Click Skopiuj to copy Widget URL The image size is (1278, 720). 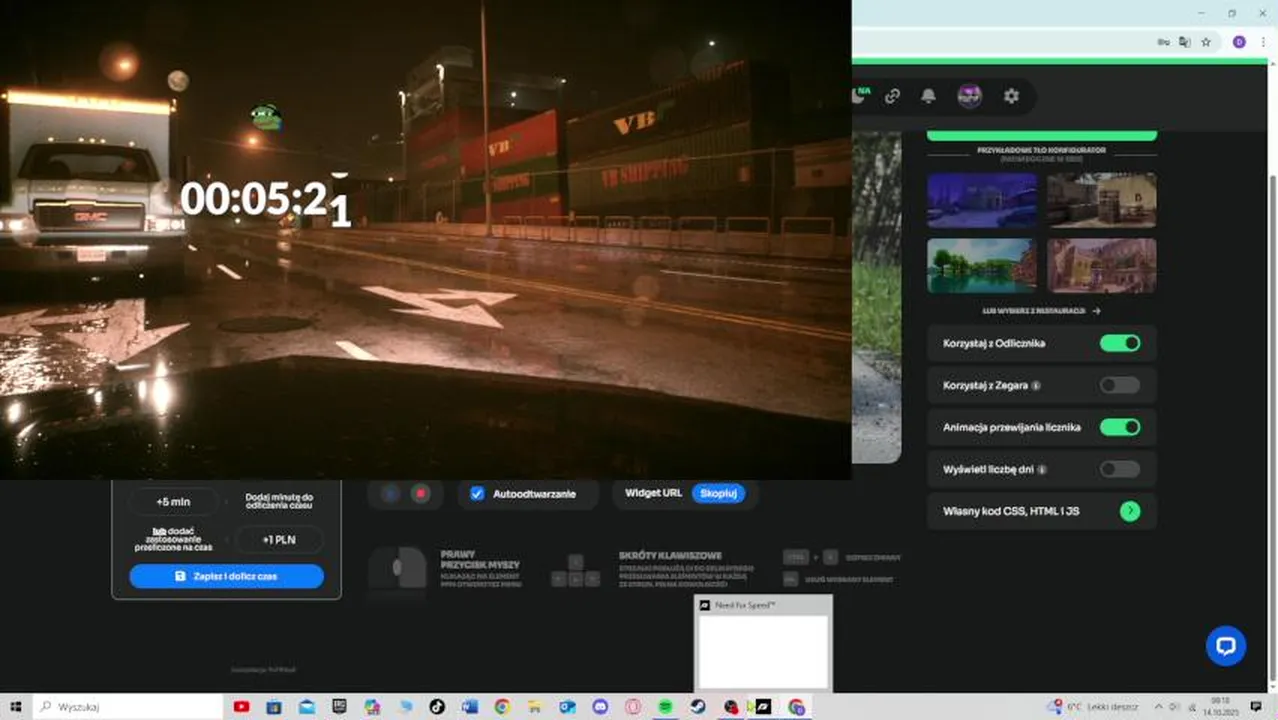click(x=718, y=493)
